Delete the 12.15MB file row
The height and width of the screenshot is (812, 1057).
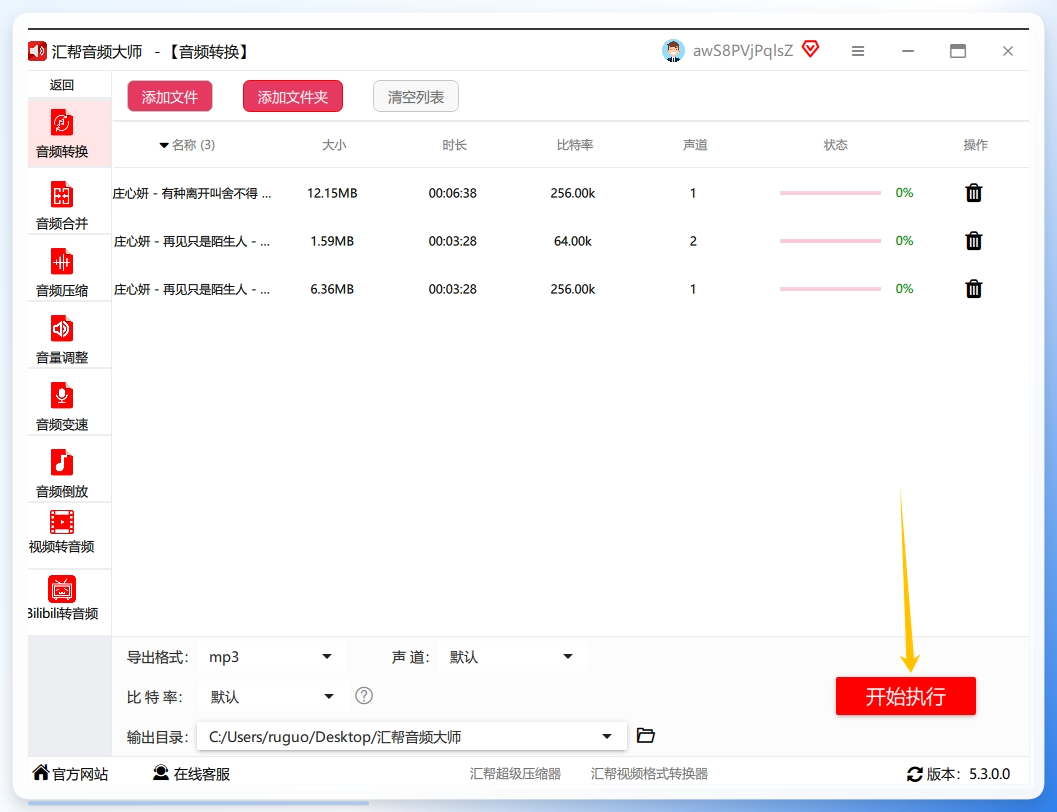coord(973,193)
